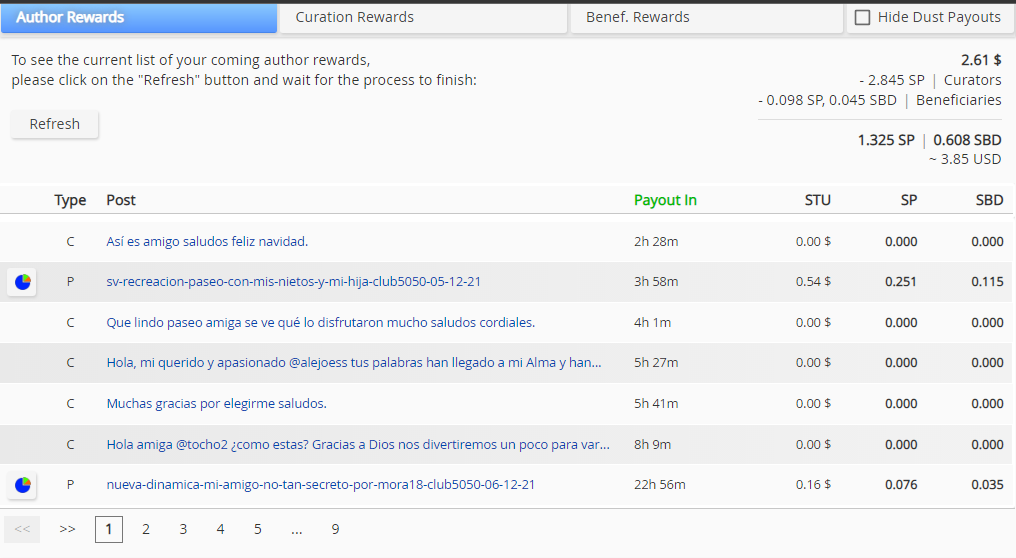Click the SBD value '0.035'
Viewport: 1016px width, 558px height.
click(987, 485)
